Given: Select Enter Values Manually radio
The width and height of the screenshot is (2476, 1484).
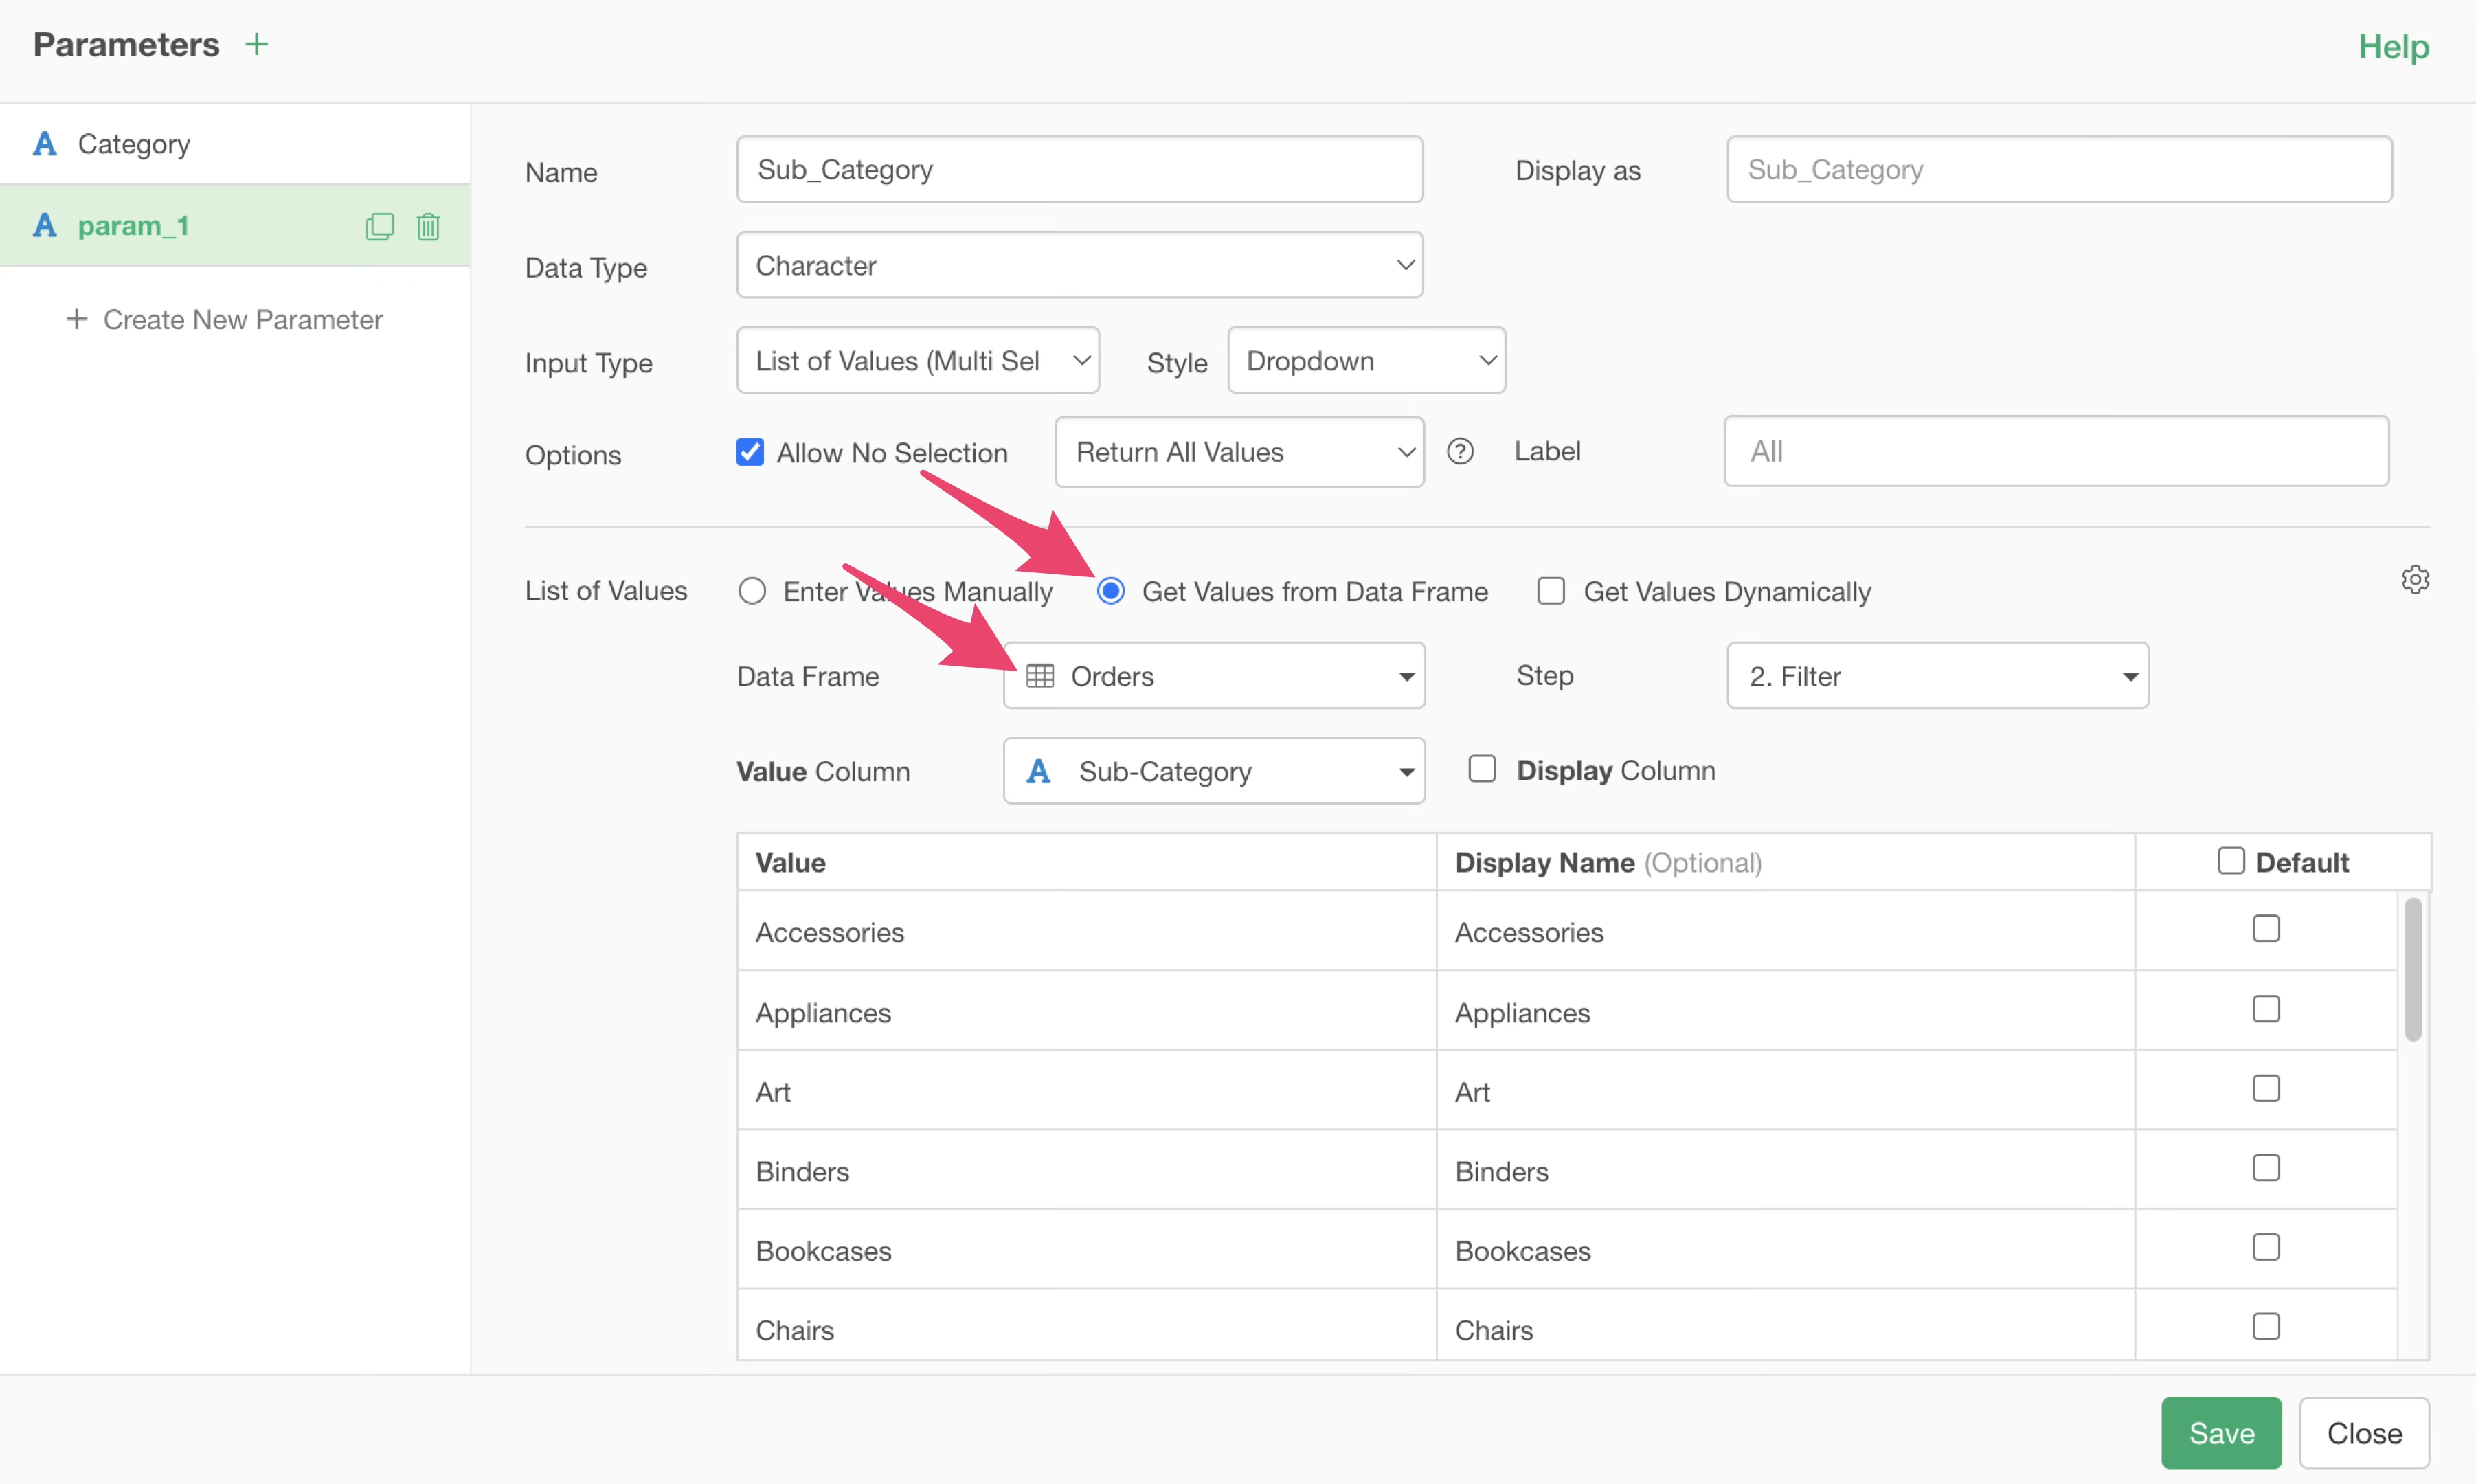Looking at the screenshot, I should click(752, 591).
